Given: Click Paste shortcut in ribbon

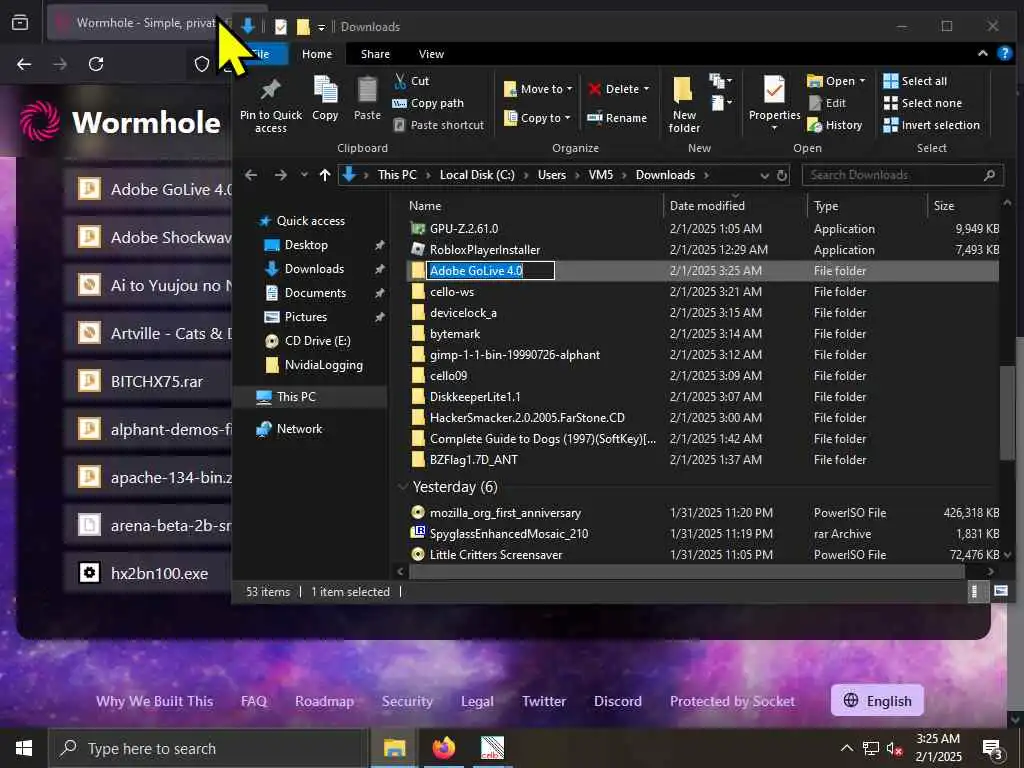Looking at the screenshot, I should 439,125.
